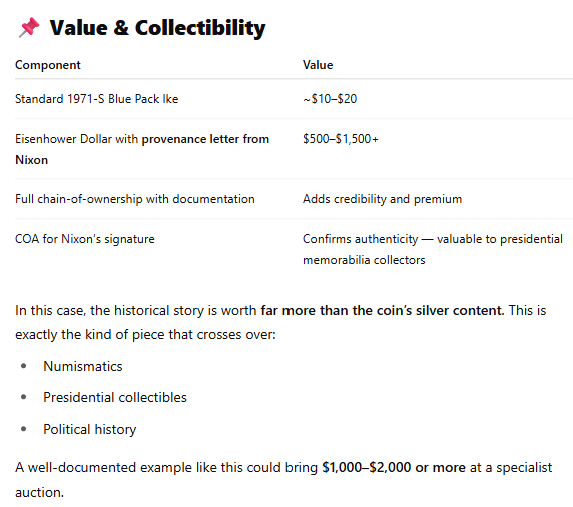Screen dimensions: 573x507
Task: Click the ~$10–$20 value cell
Action: coord(330,99)
